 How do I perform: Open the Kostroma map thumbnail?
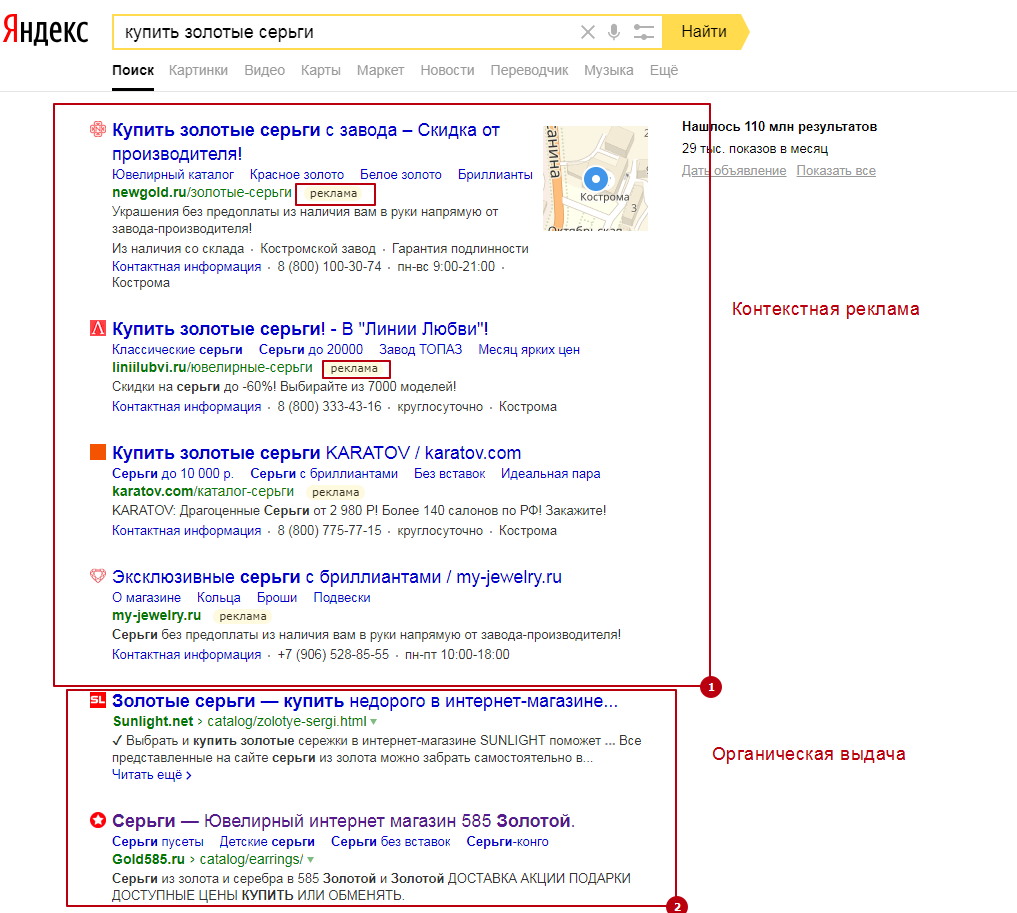point(595,178)
